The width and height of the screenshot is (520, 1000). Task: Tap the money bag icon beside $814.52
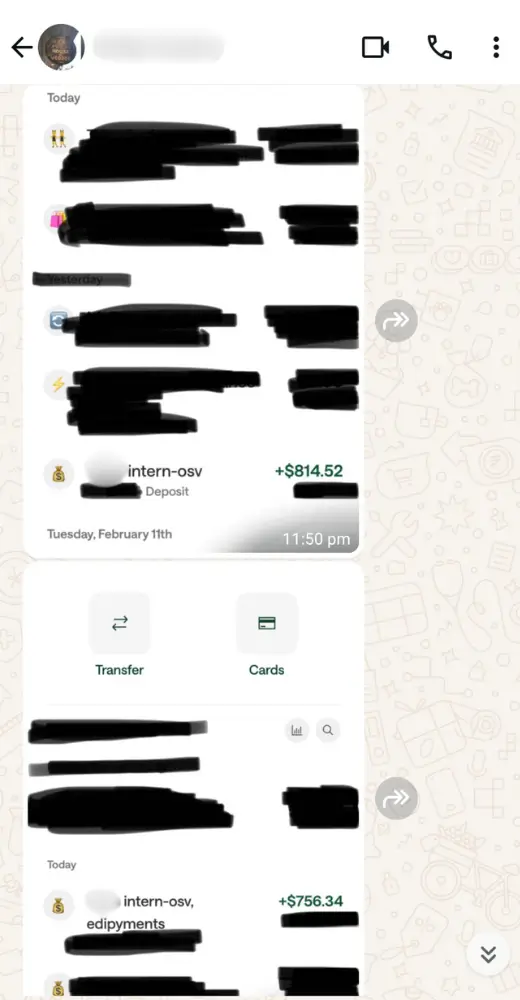click(x=58, y=474)
